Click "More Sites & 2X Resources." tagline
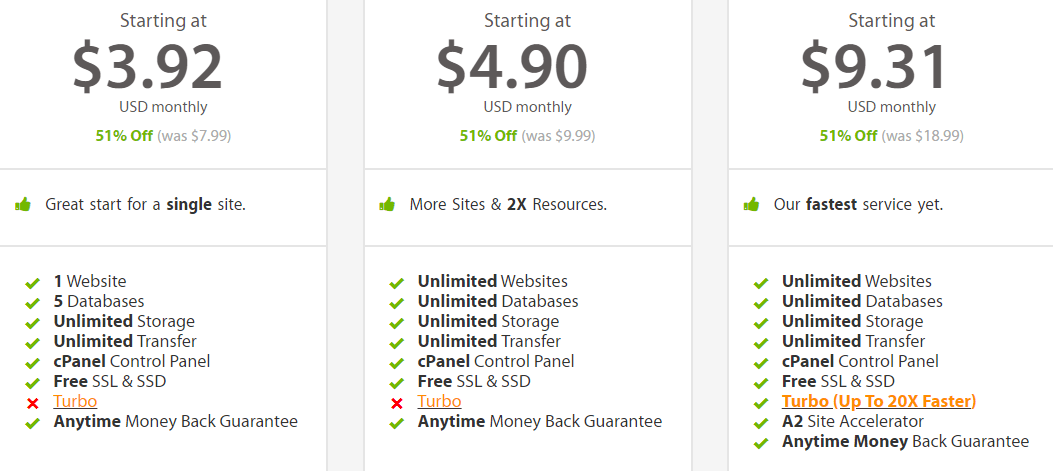The width and height of the screenshot is (1053, 471). pos(508,205)
